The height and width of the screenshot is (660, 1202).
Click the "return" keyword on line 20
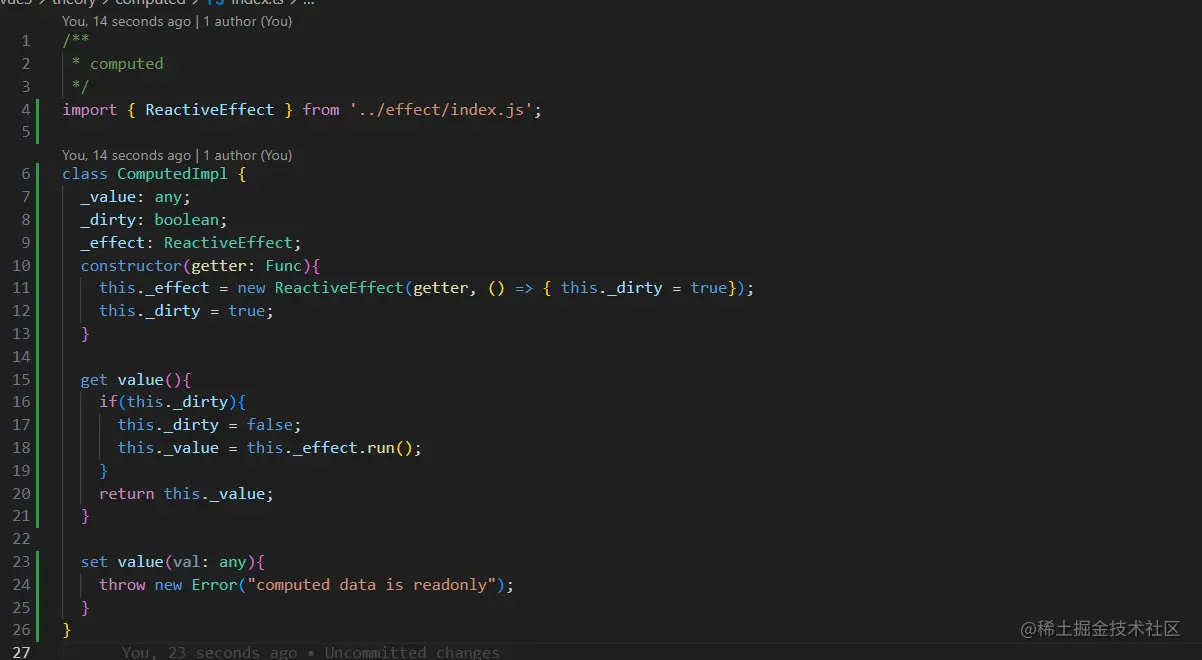pos(126,494)
